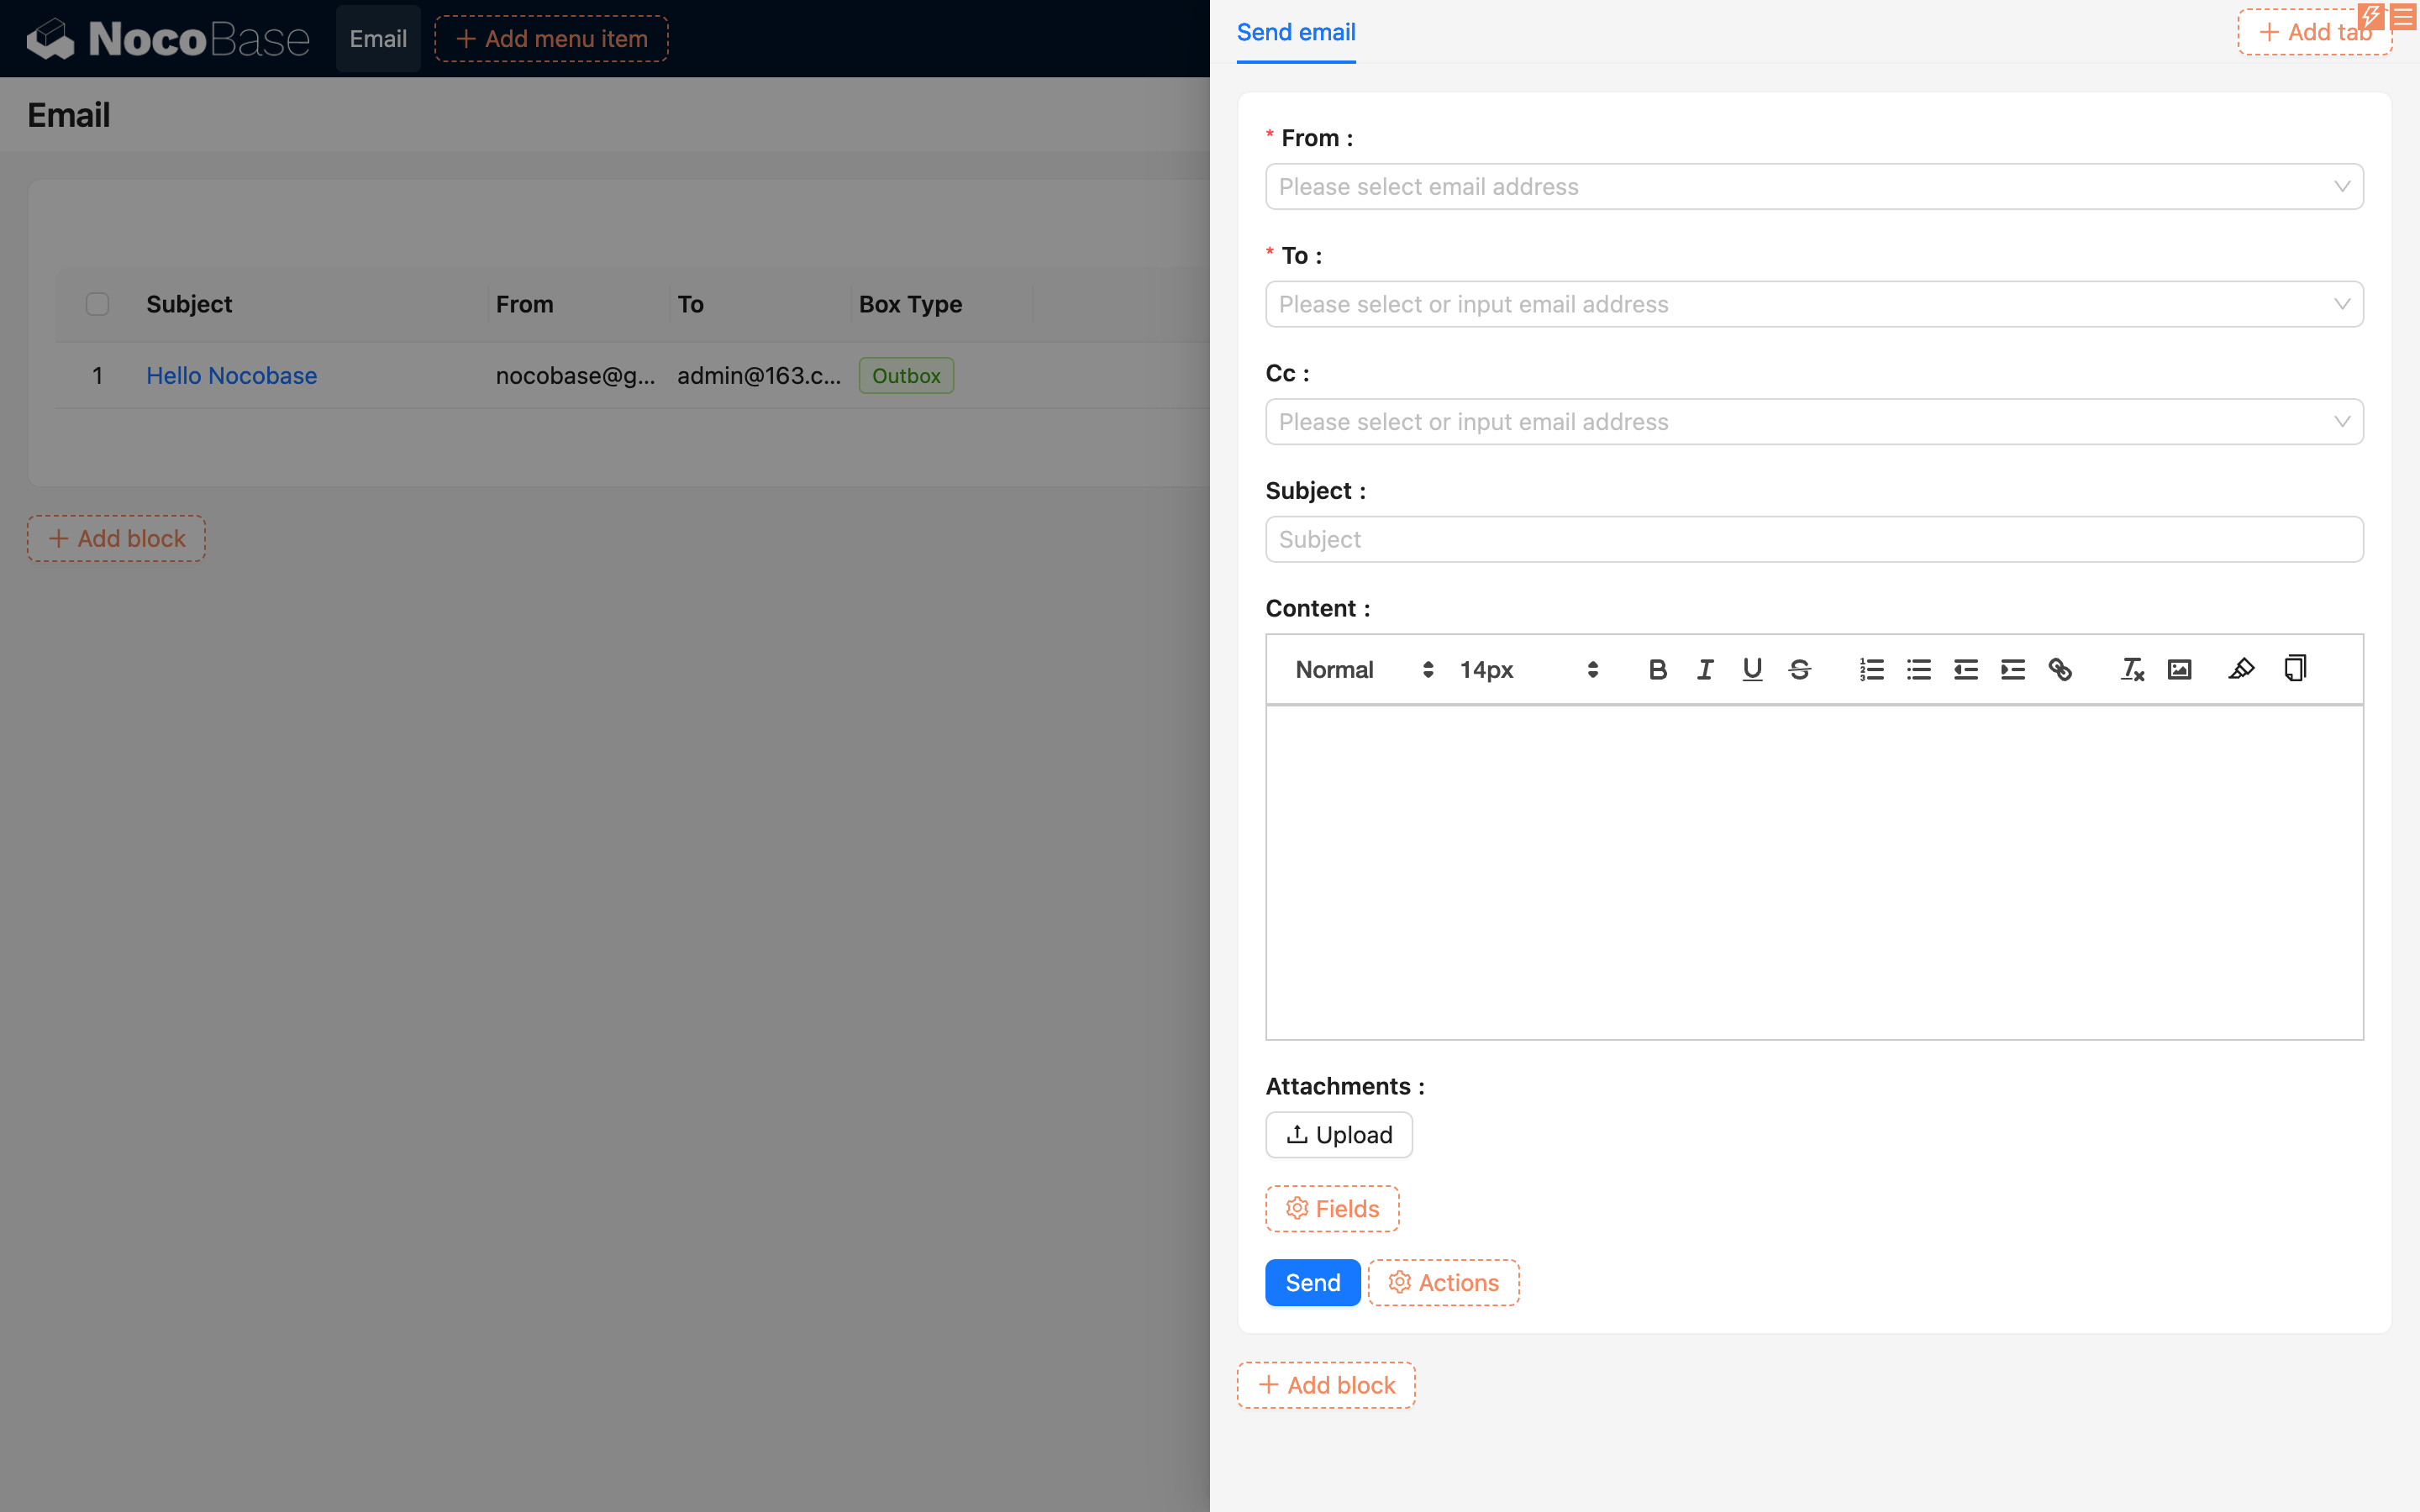Insert a numbered ordered list
The height and width of the screenshot is (1512, 2420).
coord(1871,669)
